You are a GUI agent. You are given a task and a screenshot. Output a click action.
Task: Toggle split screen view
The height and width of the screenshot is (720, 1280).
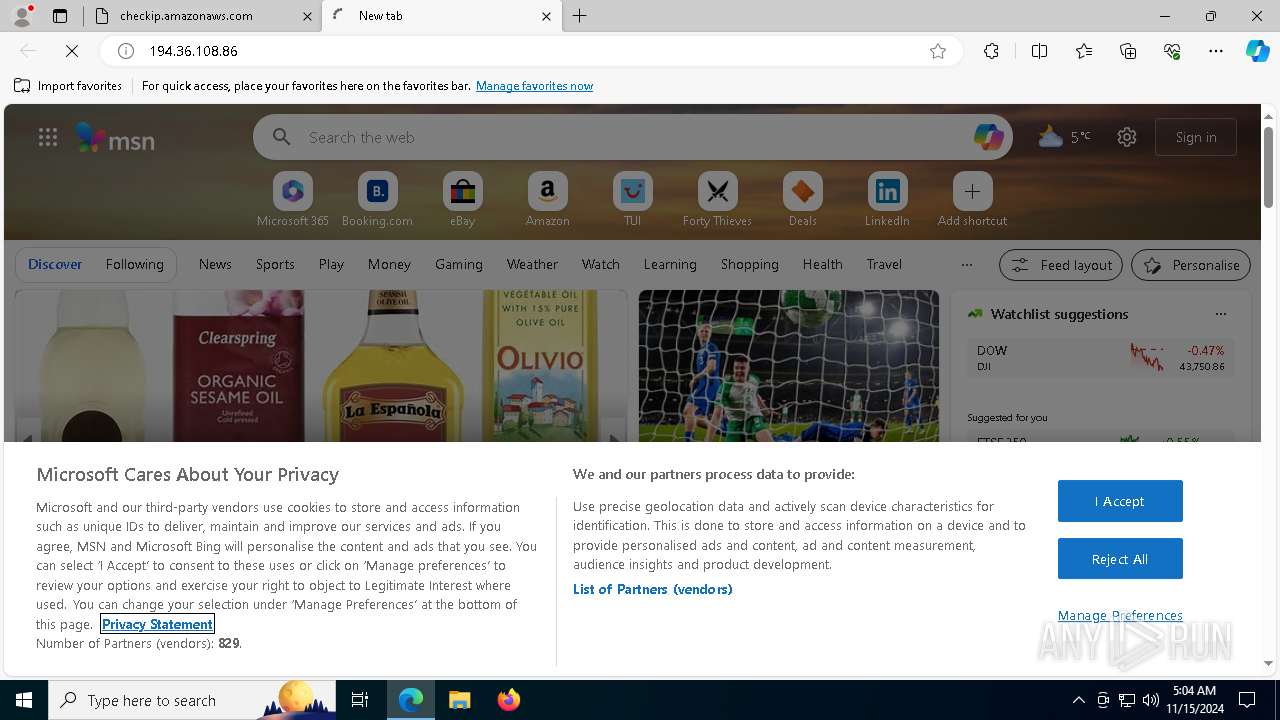(1039, 51)
